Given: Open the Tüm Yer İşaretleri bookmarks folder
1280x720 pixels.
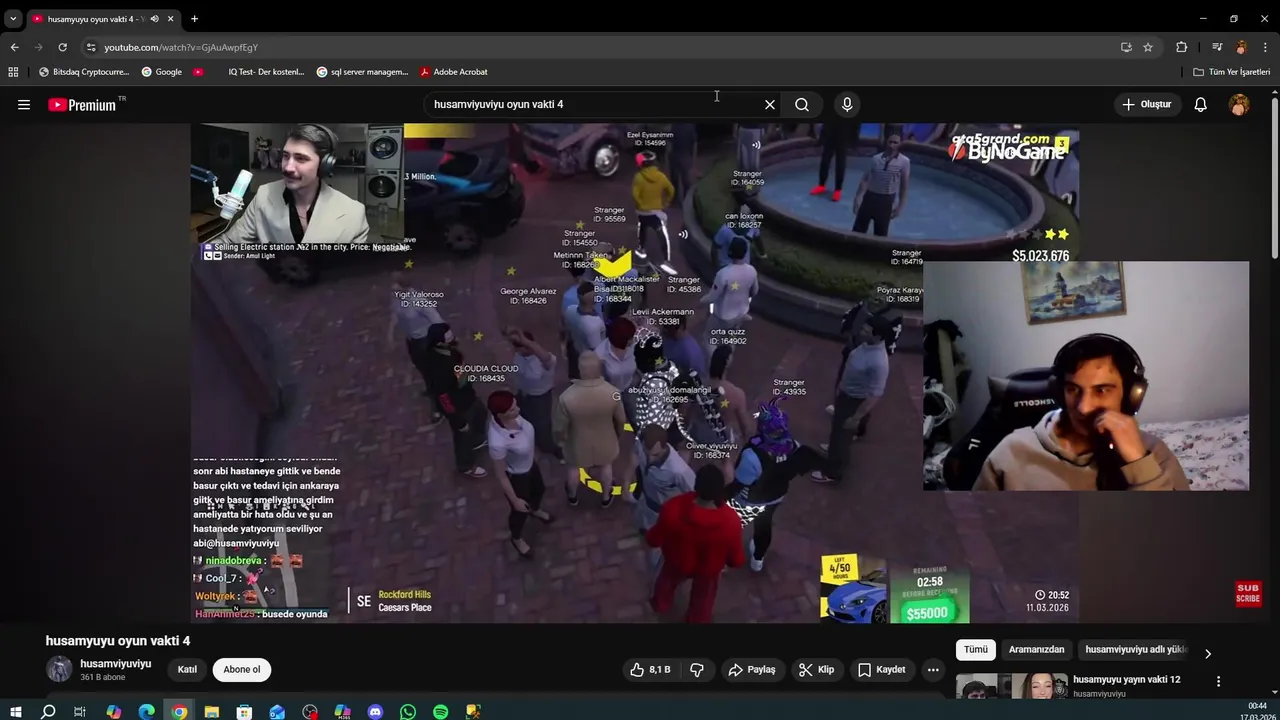Looking at the screenshot, I should click(1231, 72).
